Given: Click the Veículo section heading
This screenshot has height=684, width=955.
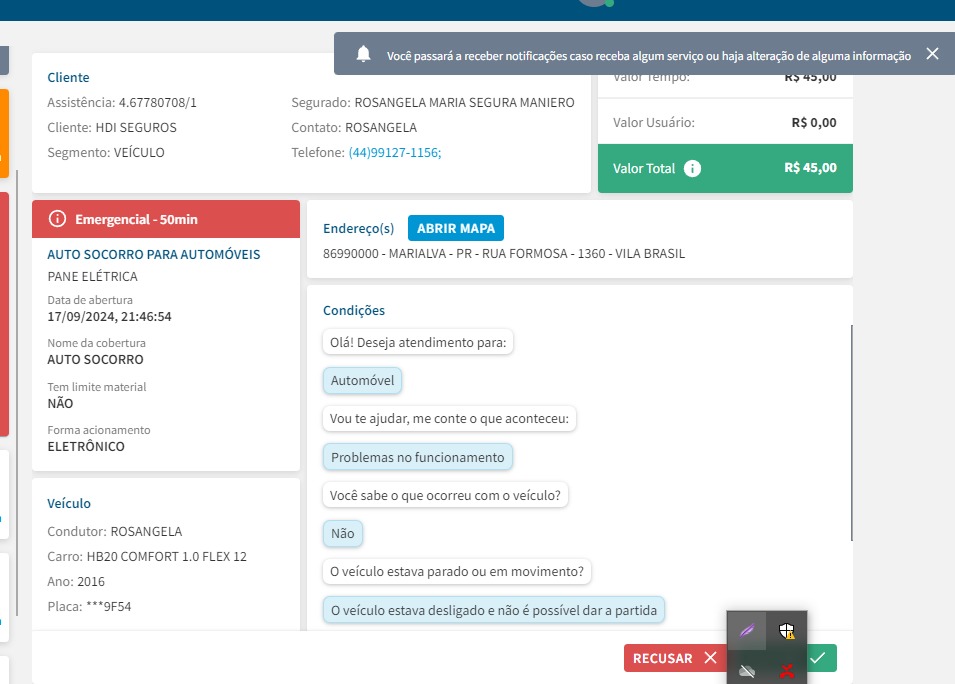Looking at the screenshot, I should tap(69, 504).
